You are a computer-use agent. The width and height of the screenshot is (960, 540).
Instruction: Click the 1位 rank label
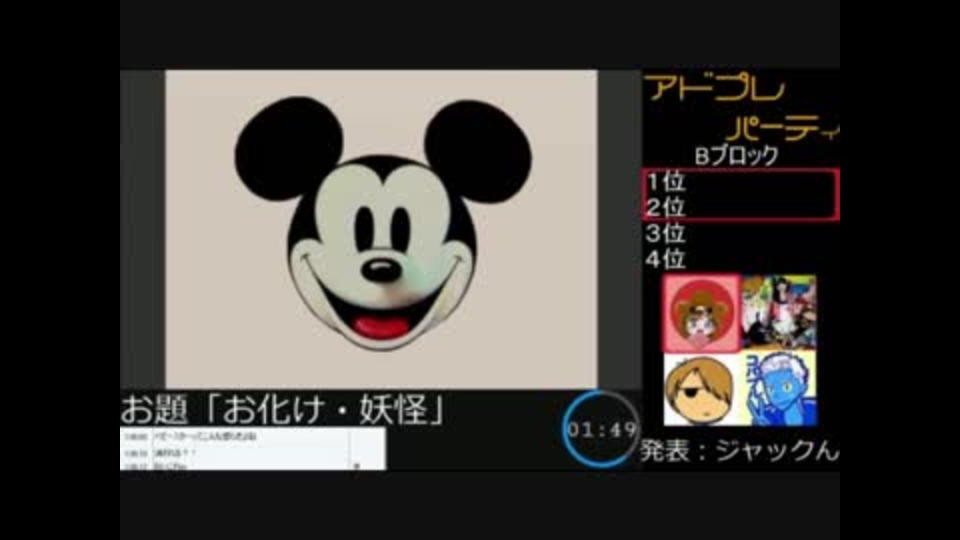[x=666, y=181]
